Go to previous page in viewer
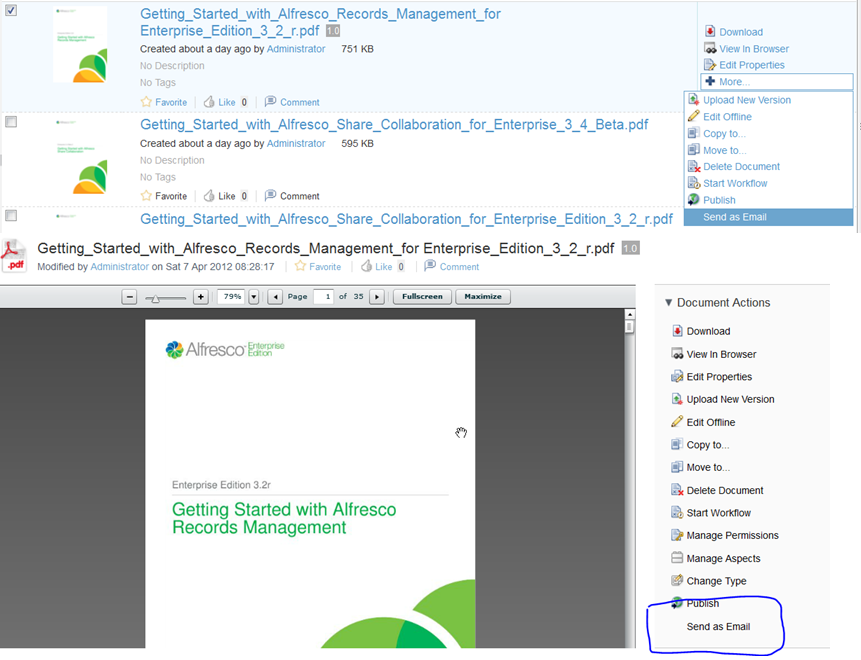Image resolution: width=861 pixels, height=660 pixels. 276,297
